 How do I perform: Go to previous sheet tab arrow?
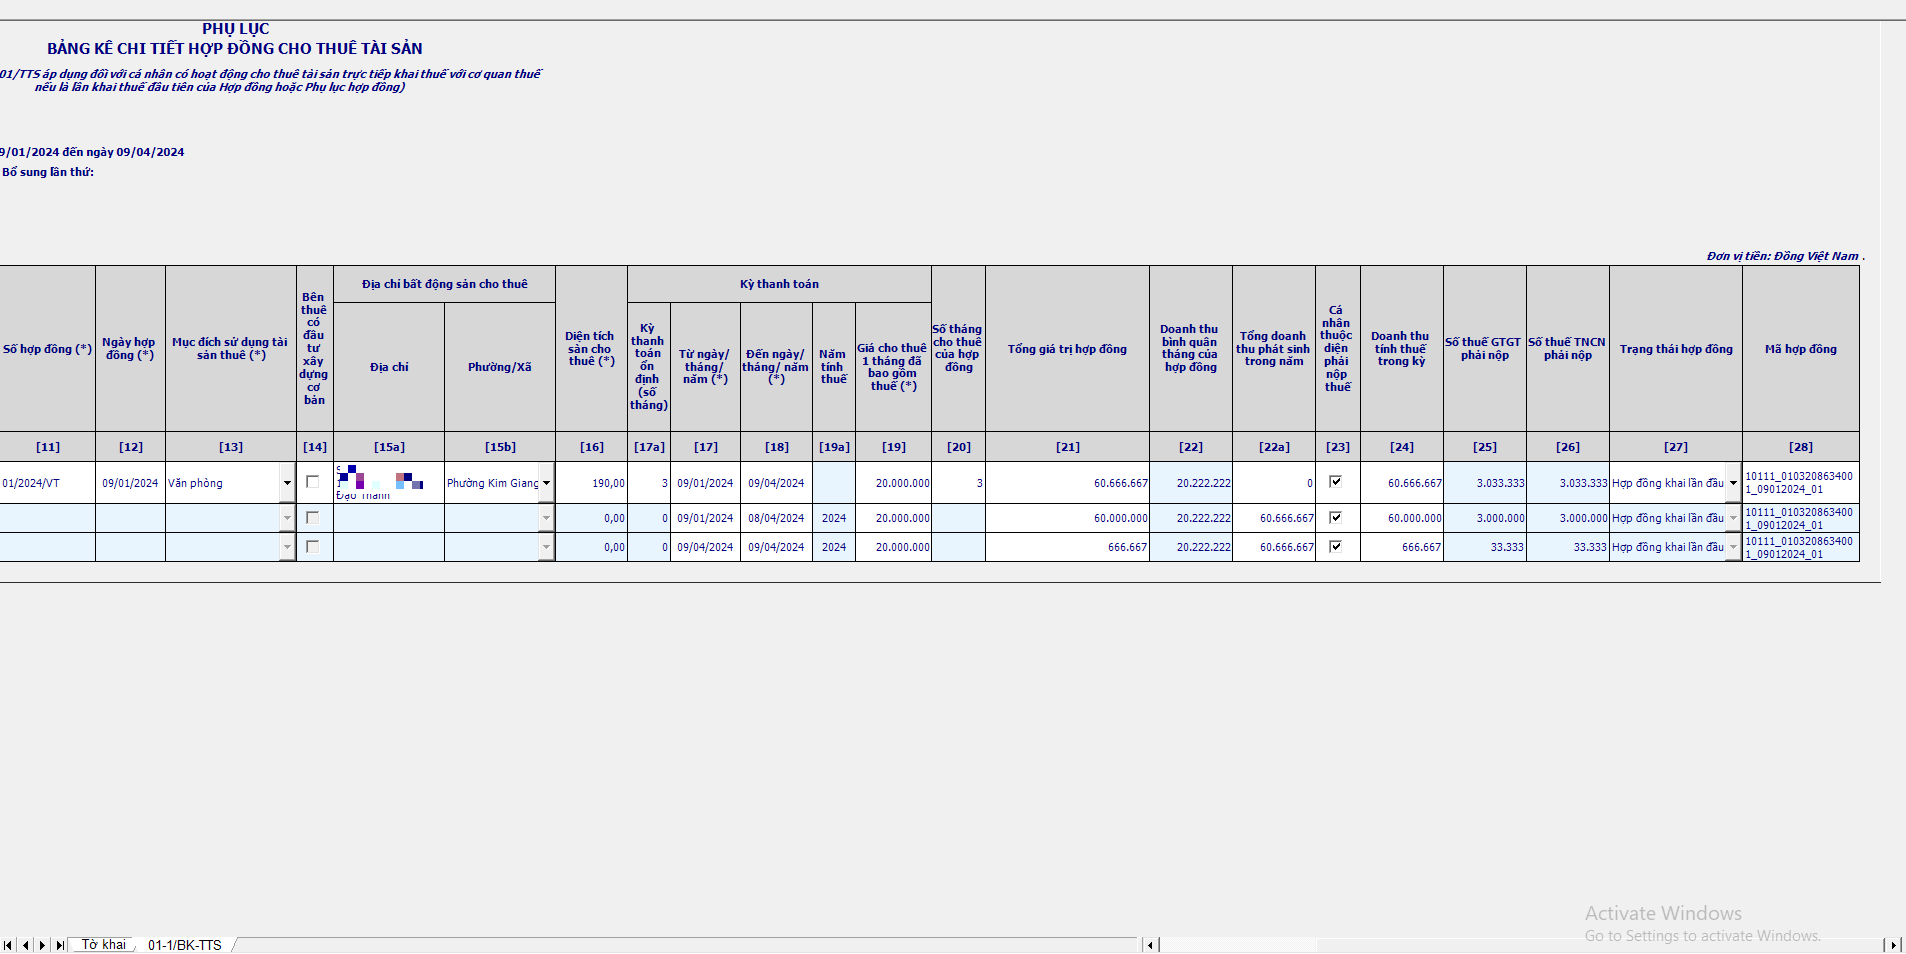[25, 945]
